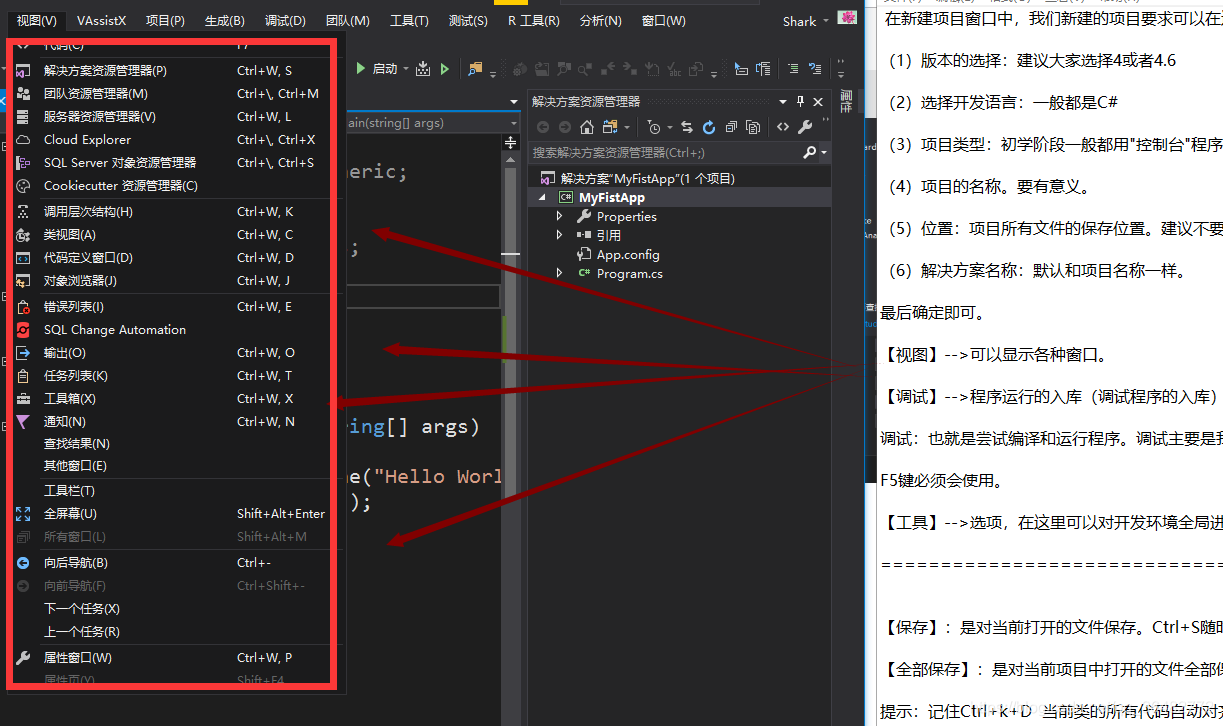Choose Cookiecutter 资源管理器(C) entry
The width and height of the screenshot is (1223, 726).
[177, 186]
